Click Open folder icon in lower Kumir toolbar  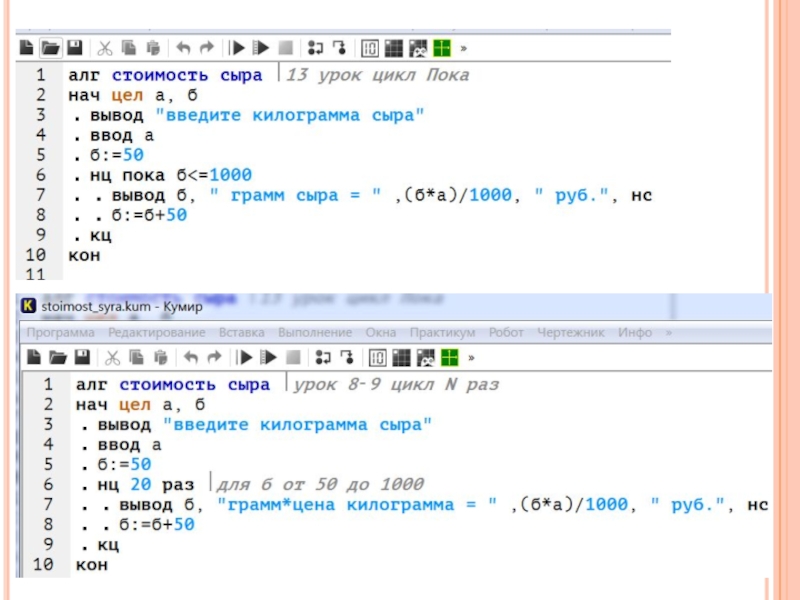coord(58,357)
